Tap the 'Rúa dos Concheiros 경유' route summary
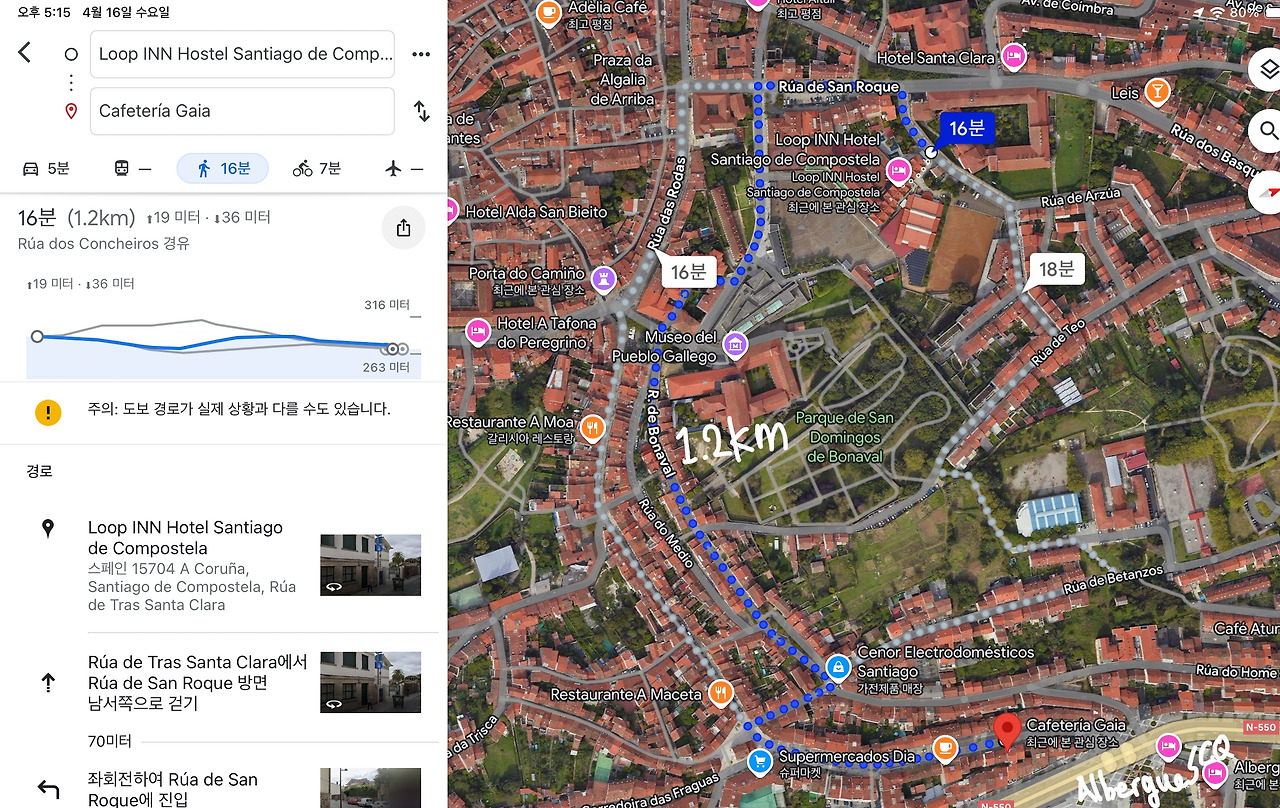This screenshot has width=1280, height=808. point(104,244)
